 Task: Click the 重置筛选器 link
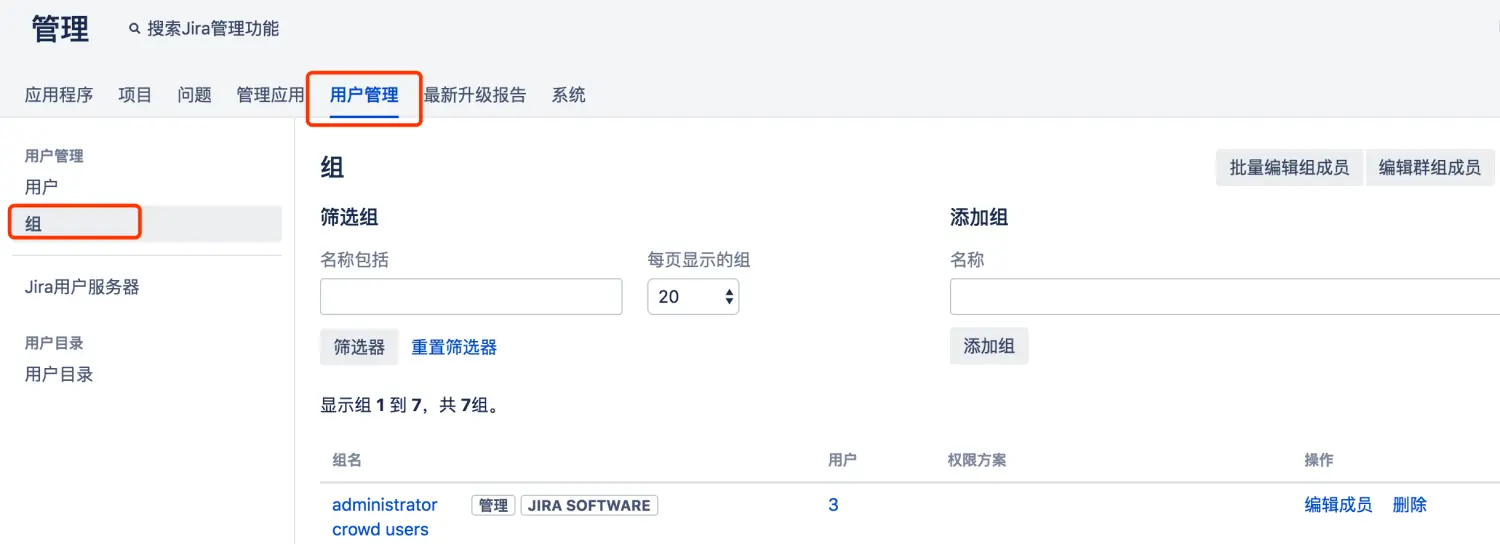point(454,347)
